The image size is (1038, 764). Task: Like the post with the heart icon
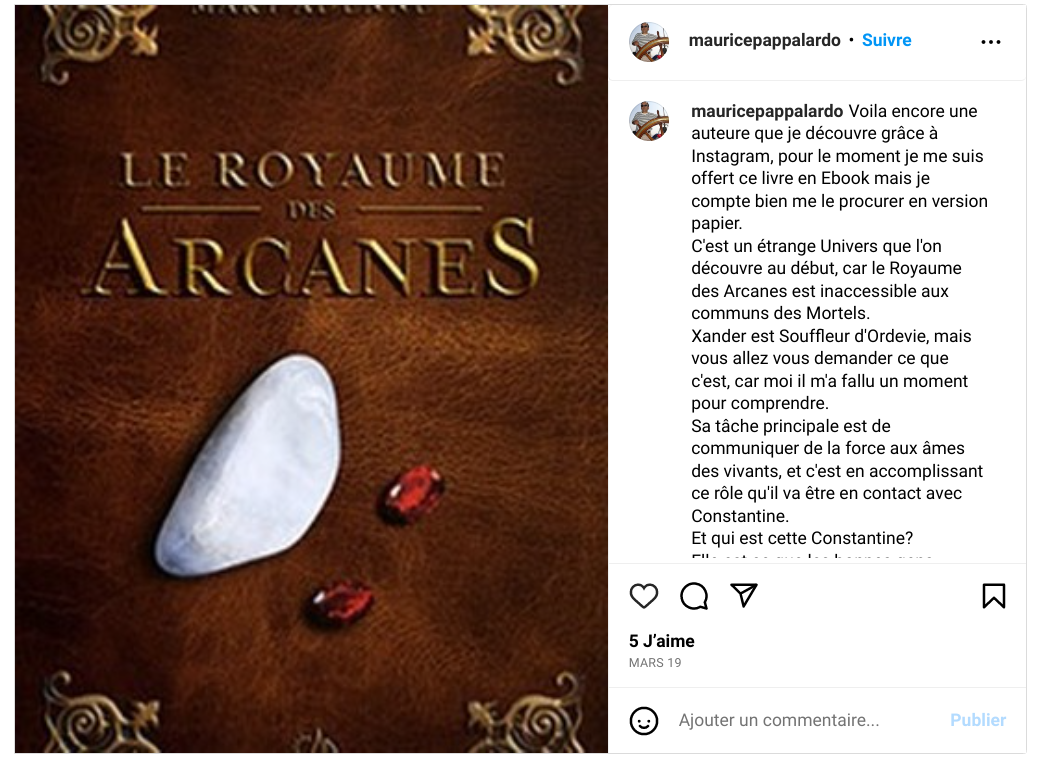(x=643, y=596)
